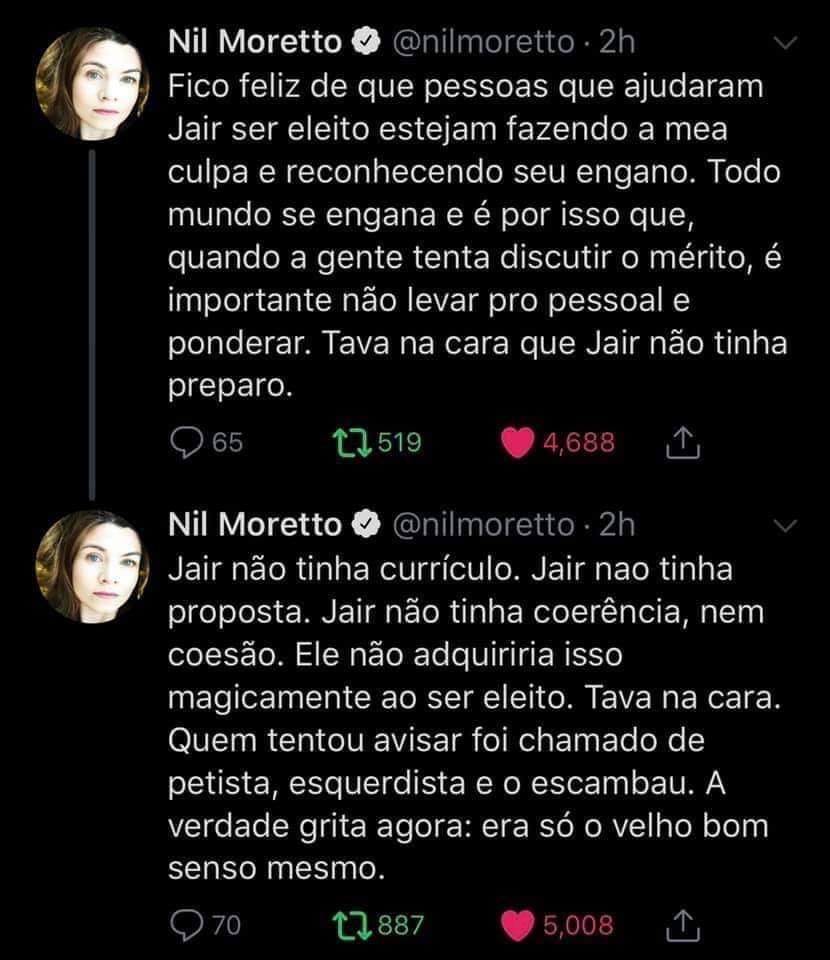Image resolution: width=830 pixels, height=960 pixels.
Task: Open the tweet starting "Jair não tinha currículo"
Action: tap(450, 713)
